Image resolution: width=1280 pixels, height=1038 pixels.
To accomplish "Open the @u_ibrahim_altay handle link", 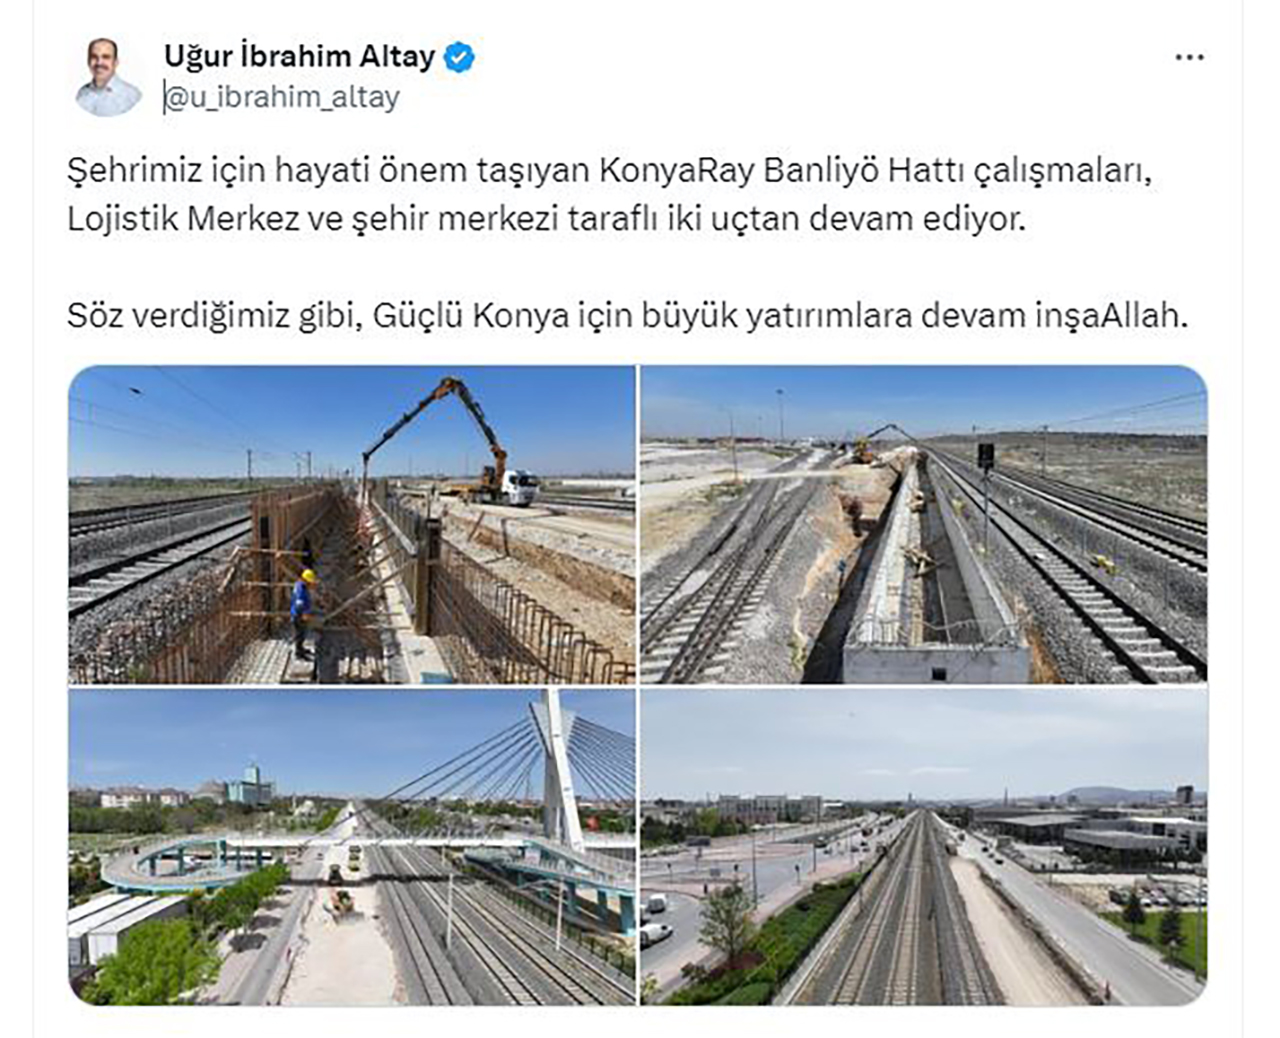I will [x=282, y=97].
